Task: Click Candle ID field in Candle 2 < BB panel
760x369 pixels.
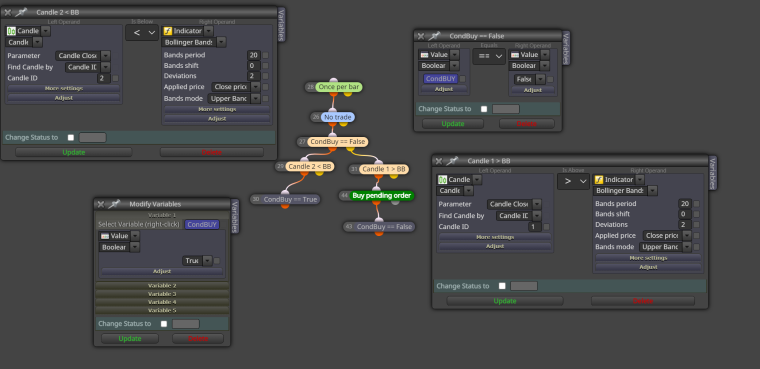Action: pyautogui.click(x=104, y=78)
